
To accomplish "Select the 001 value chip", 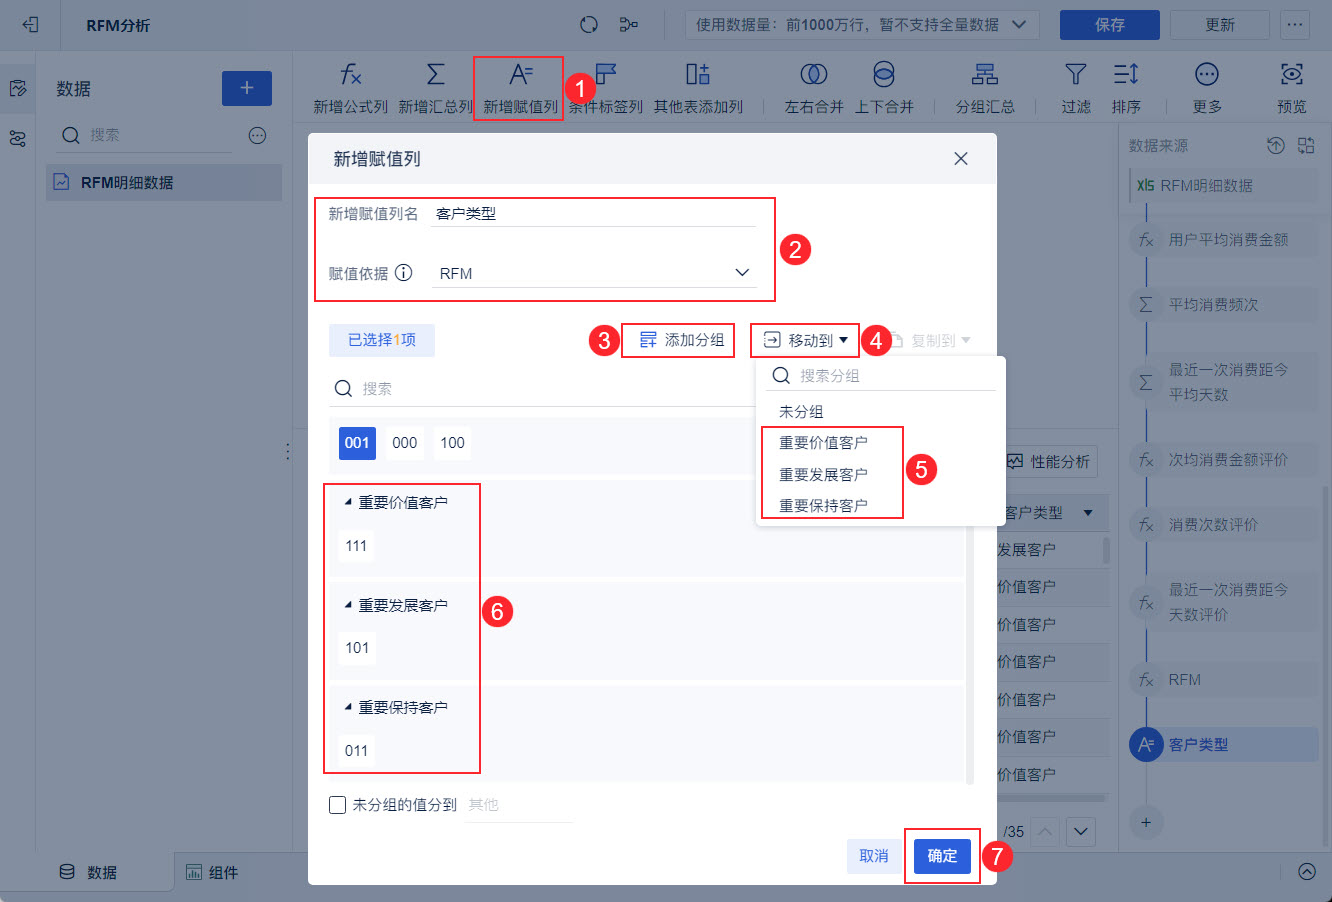I will click(357, 443).
